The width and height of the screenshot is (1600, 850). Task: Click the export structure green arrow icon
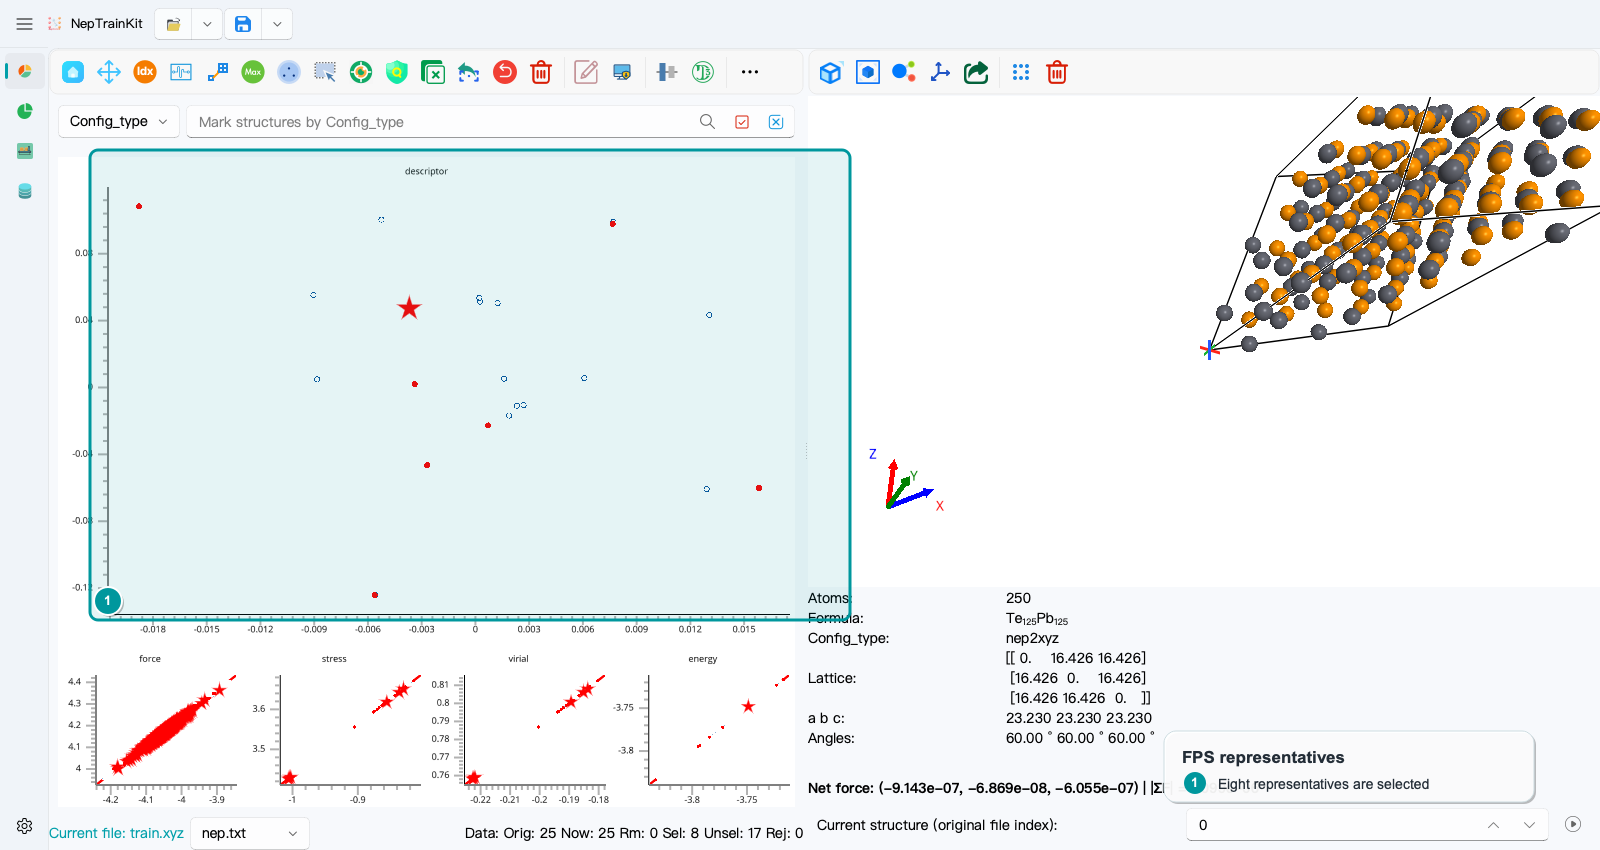pos(976,72)
